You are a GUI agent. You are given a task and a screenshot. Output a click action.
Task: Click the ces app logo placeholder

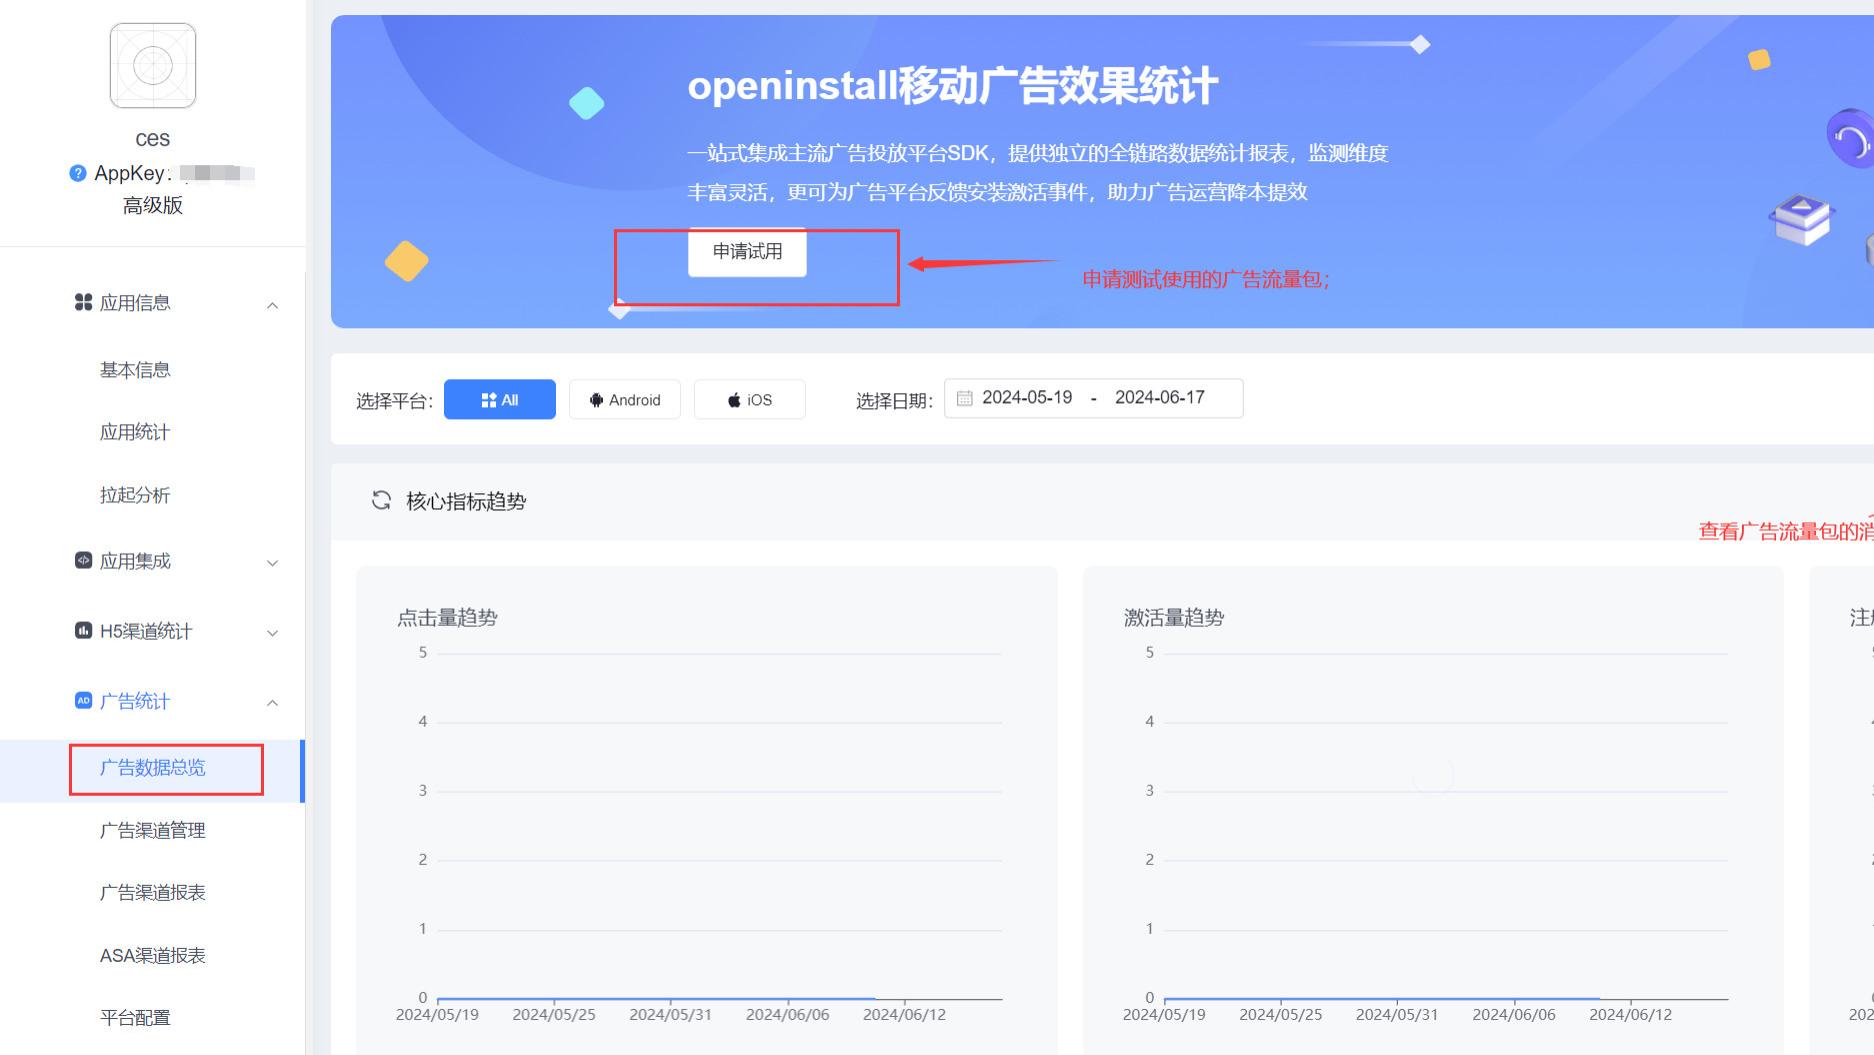click(153, 66)
